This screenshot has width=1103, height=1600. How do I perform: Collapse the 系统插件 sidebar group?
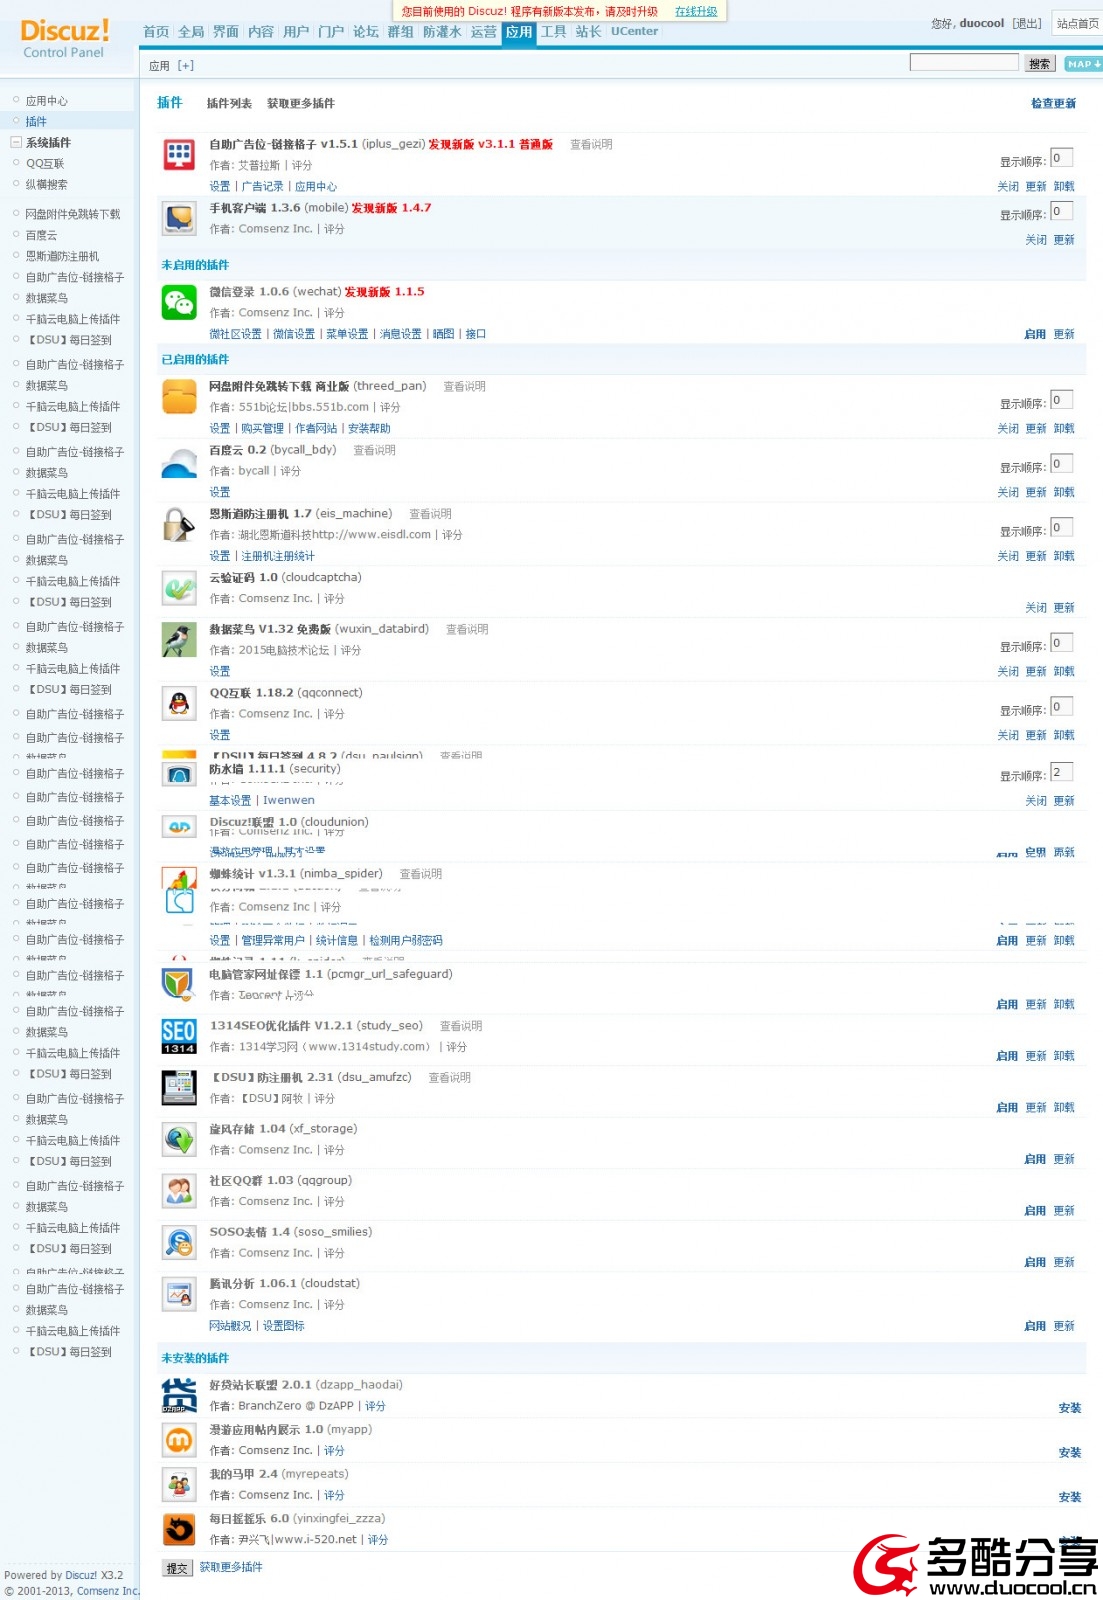pyautogui.click(x=16, y=143)
